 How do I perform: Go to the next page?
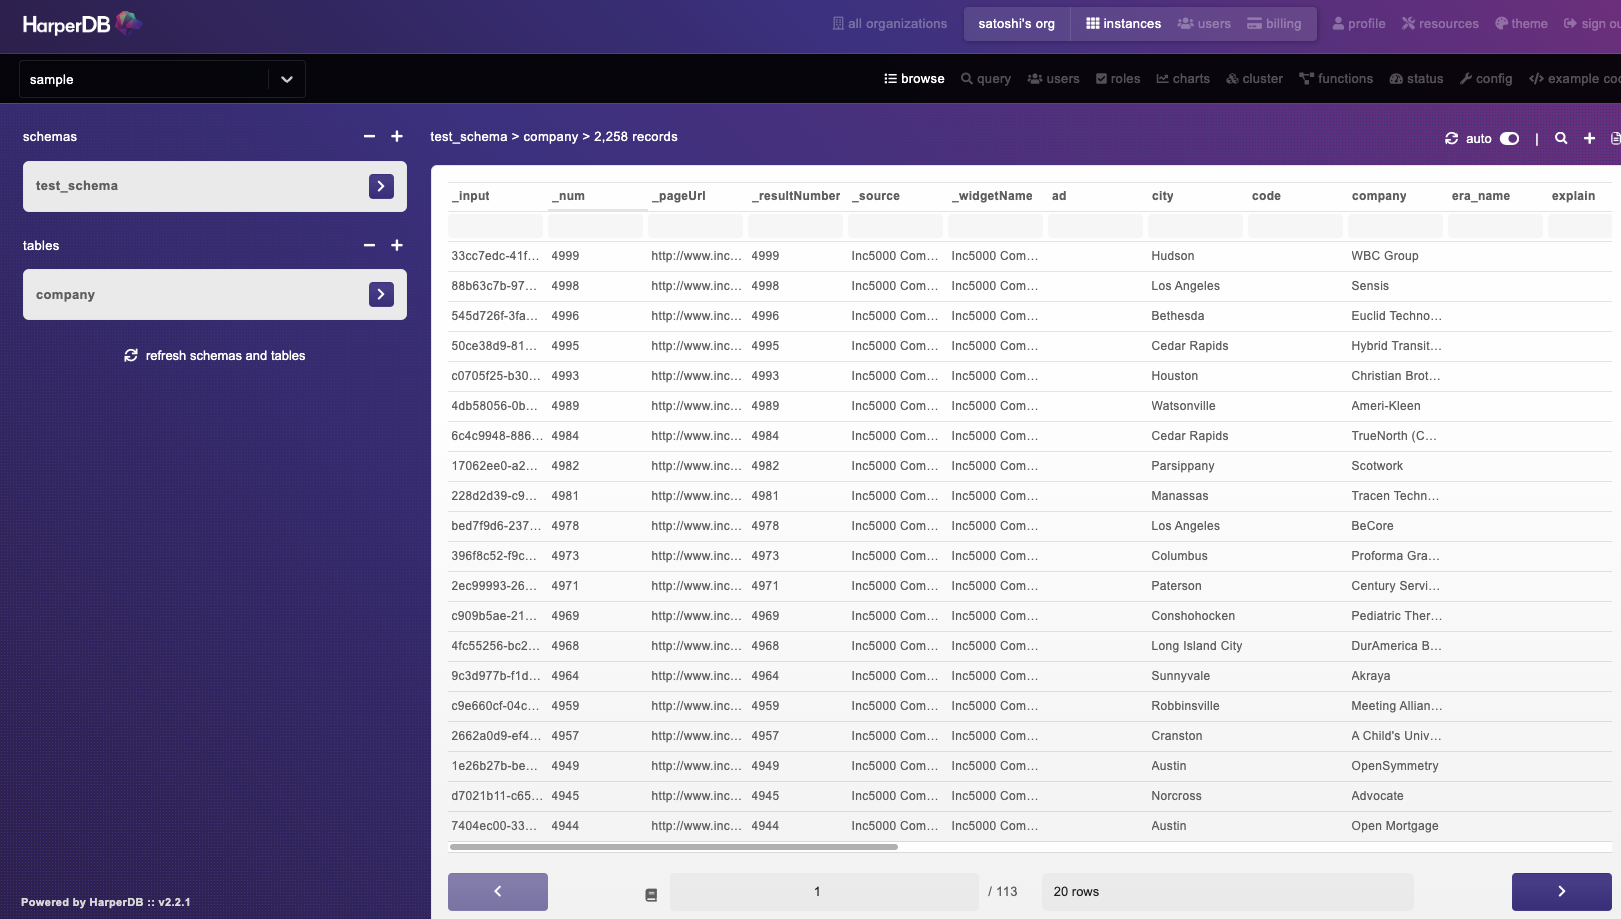[1562, 892]
